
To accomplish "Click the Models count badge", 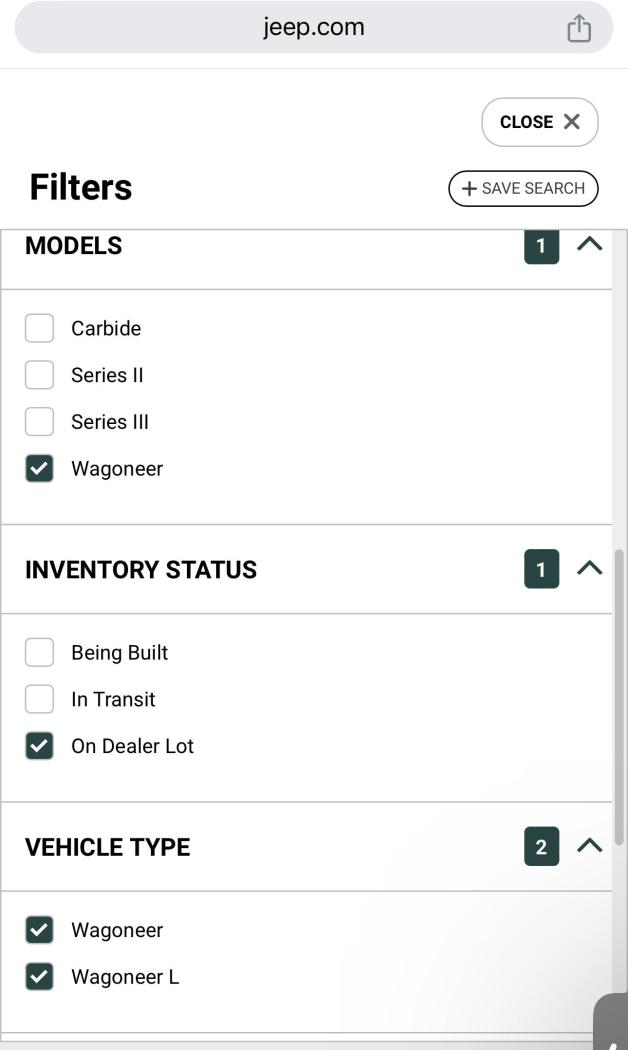I will (541, 246).
